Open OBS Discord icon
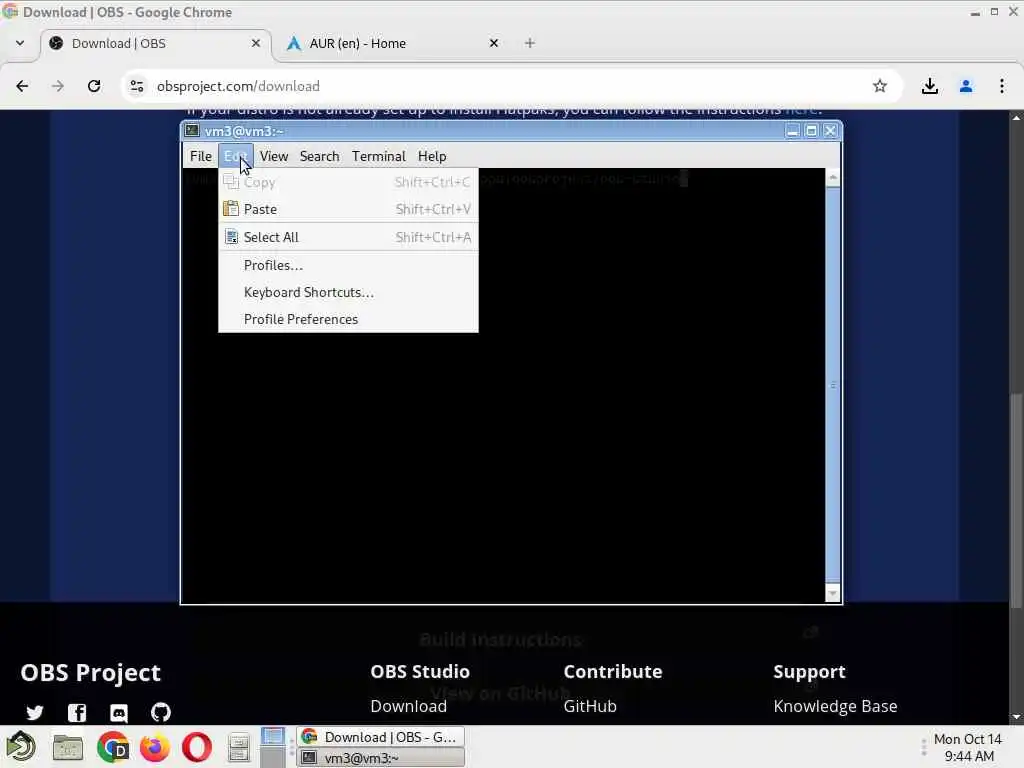 coord(119,712)
